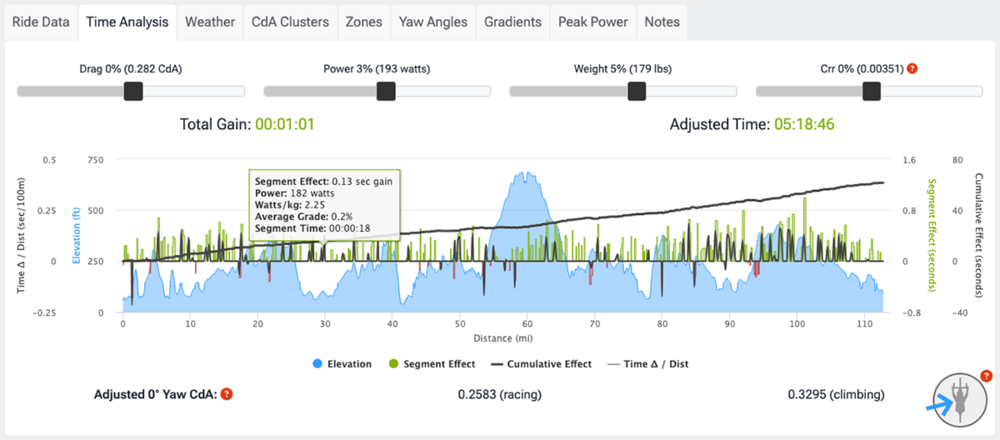The image size is (1000, 440).
Task: Hide the Time Δ / Dist legend series
Action: click(x=640, y=364)
